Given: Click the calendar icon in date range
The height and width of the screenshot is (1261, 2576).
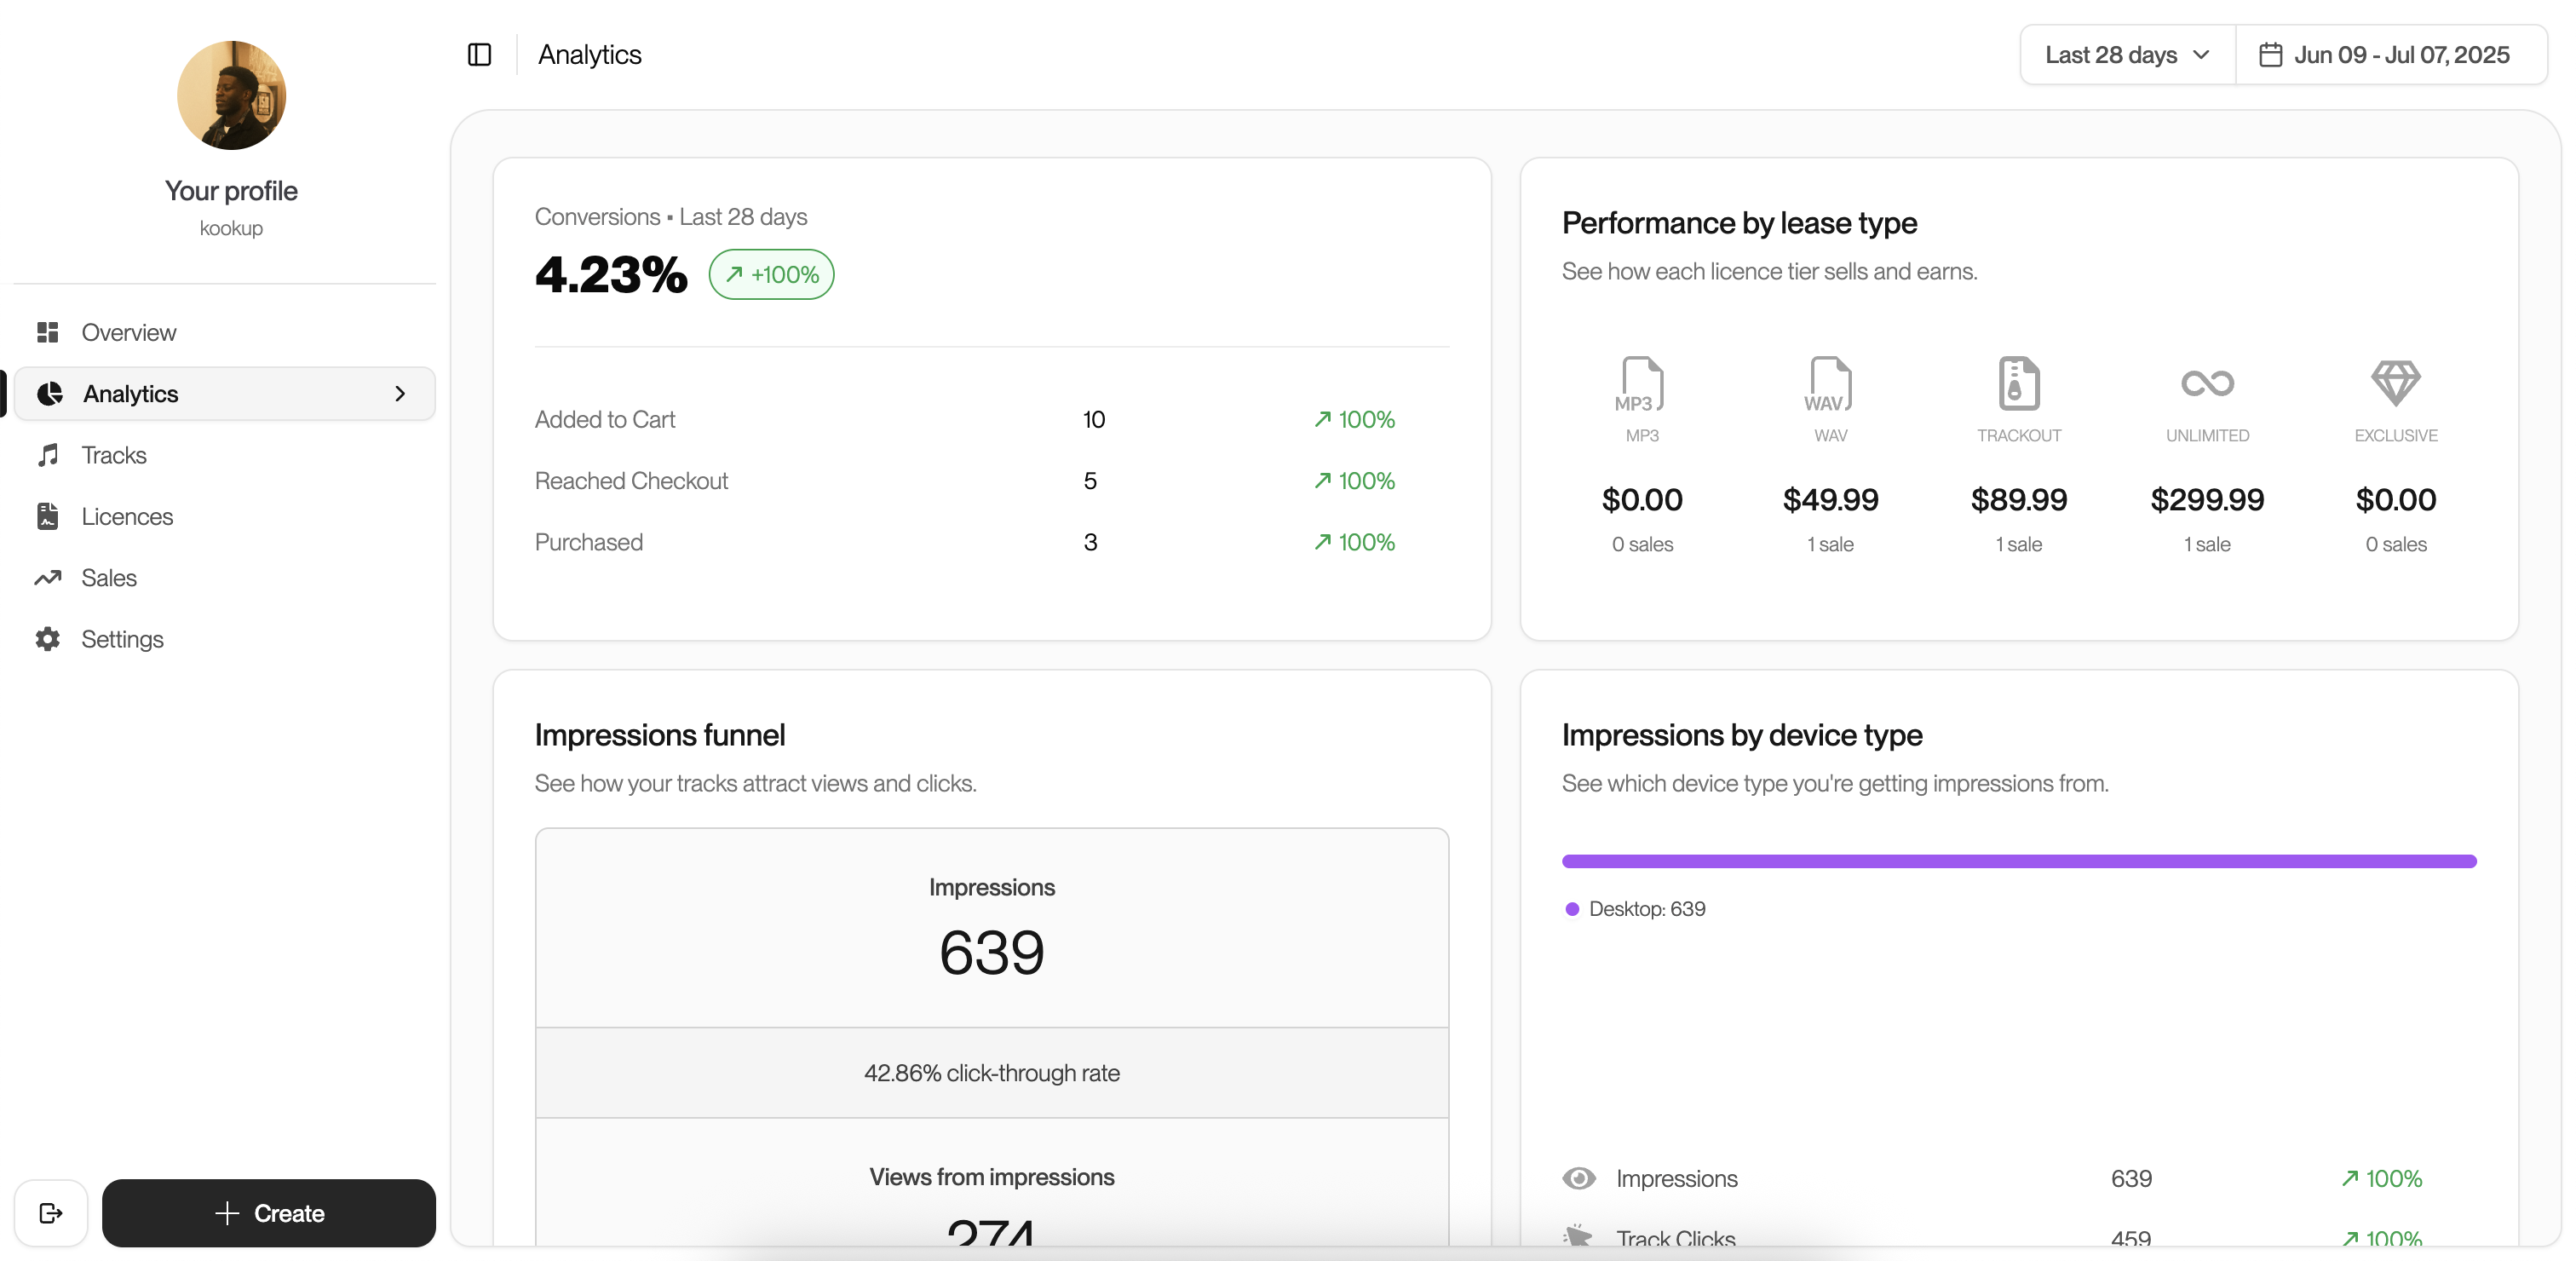Looking at the screenshot, I should pos(2270,54).
